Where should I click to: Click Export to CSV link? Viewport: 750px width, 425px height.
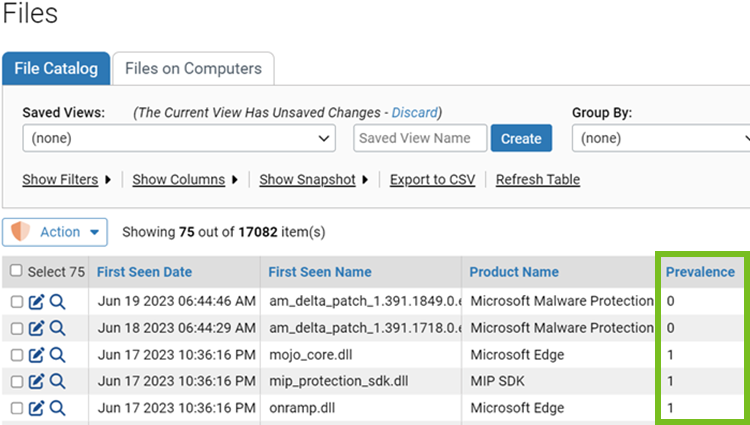click(432, 179)
